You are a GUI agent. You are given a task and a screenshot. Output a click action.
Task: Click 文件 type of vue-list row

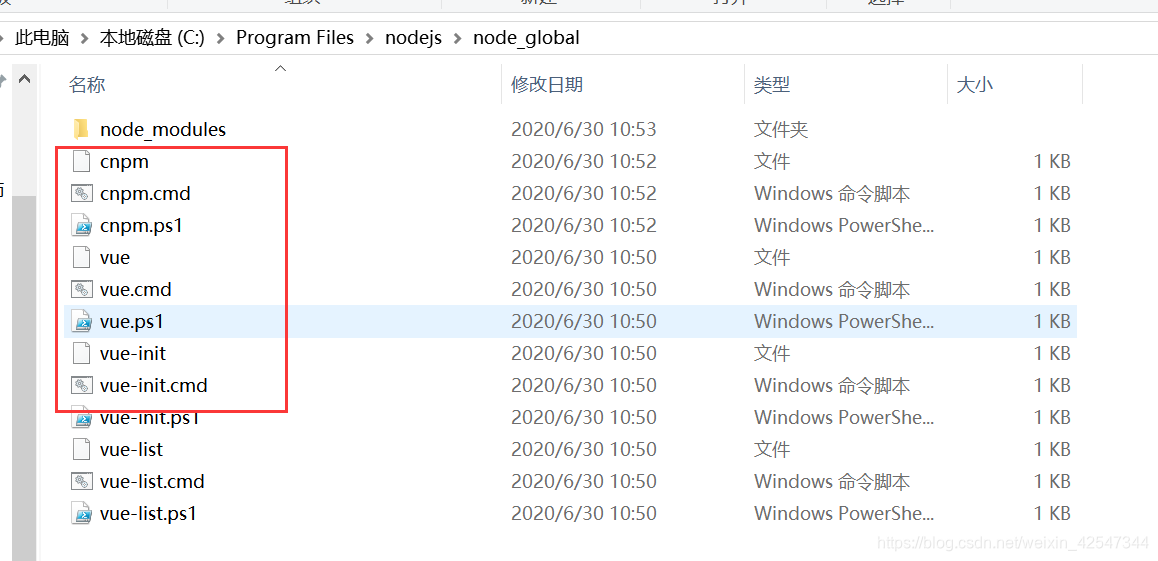coord(772,450)
